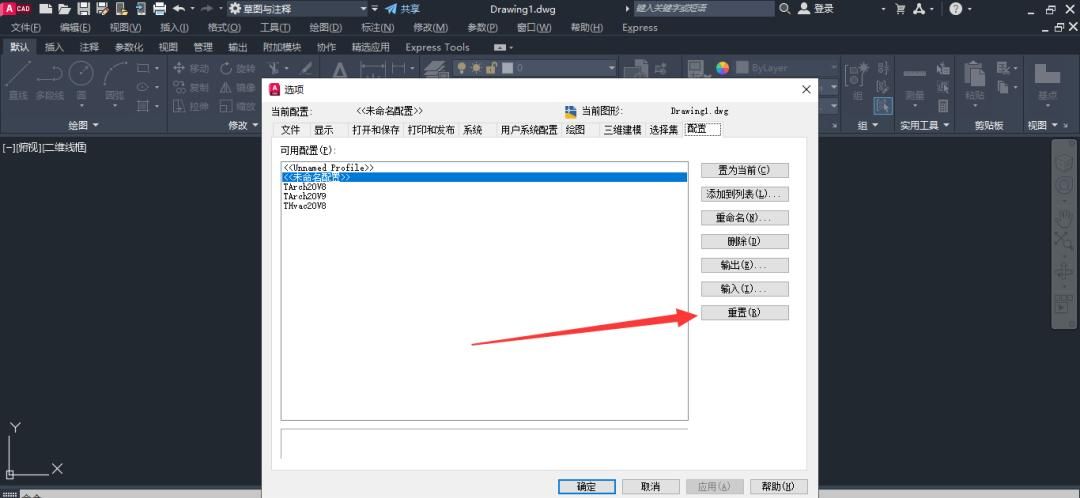The width and height of the screenshot is (1080, 498).
Task: Open the 工具(T) menu
Action: (275, 28)
